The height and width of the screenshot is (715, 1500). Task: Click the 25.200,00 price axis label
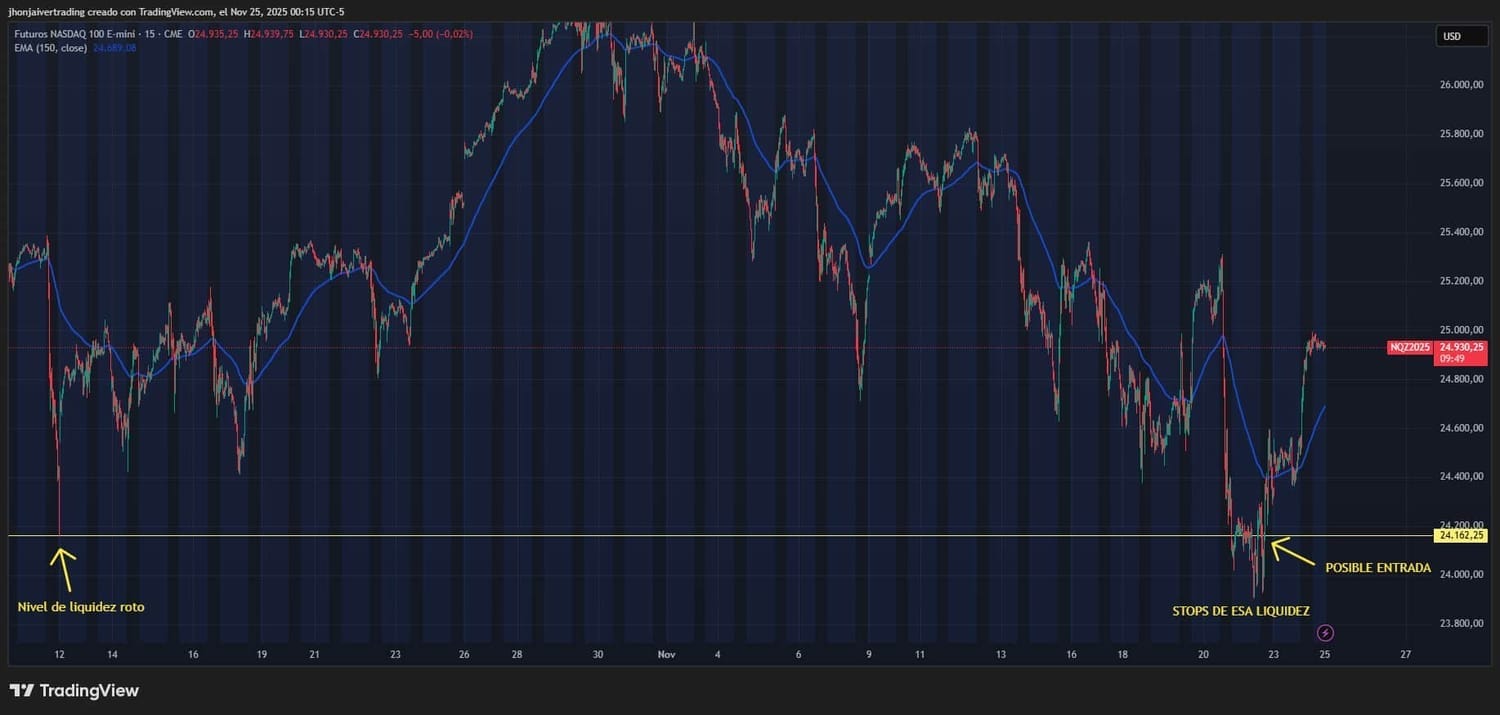click(1460, 281)
